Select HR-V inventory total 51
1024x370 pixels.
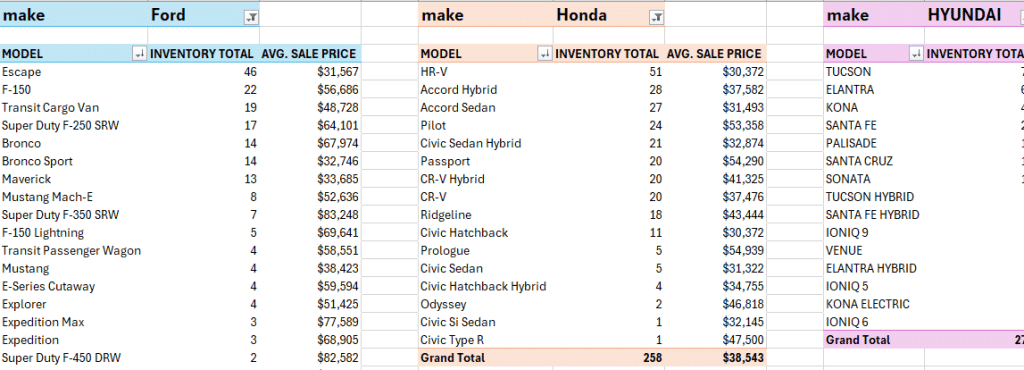(x=609, y=72)
